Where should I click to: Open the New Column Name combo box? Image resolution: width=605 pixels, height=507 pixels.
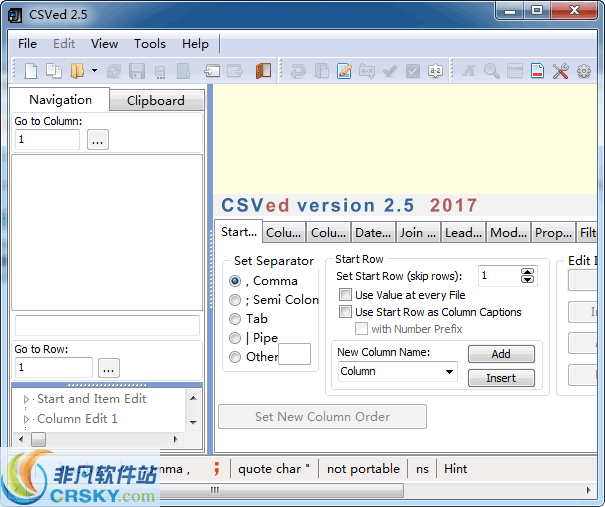[x=397, y=371]
